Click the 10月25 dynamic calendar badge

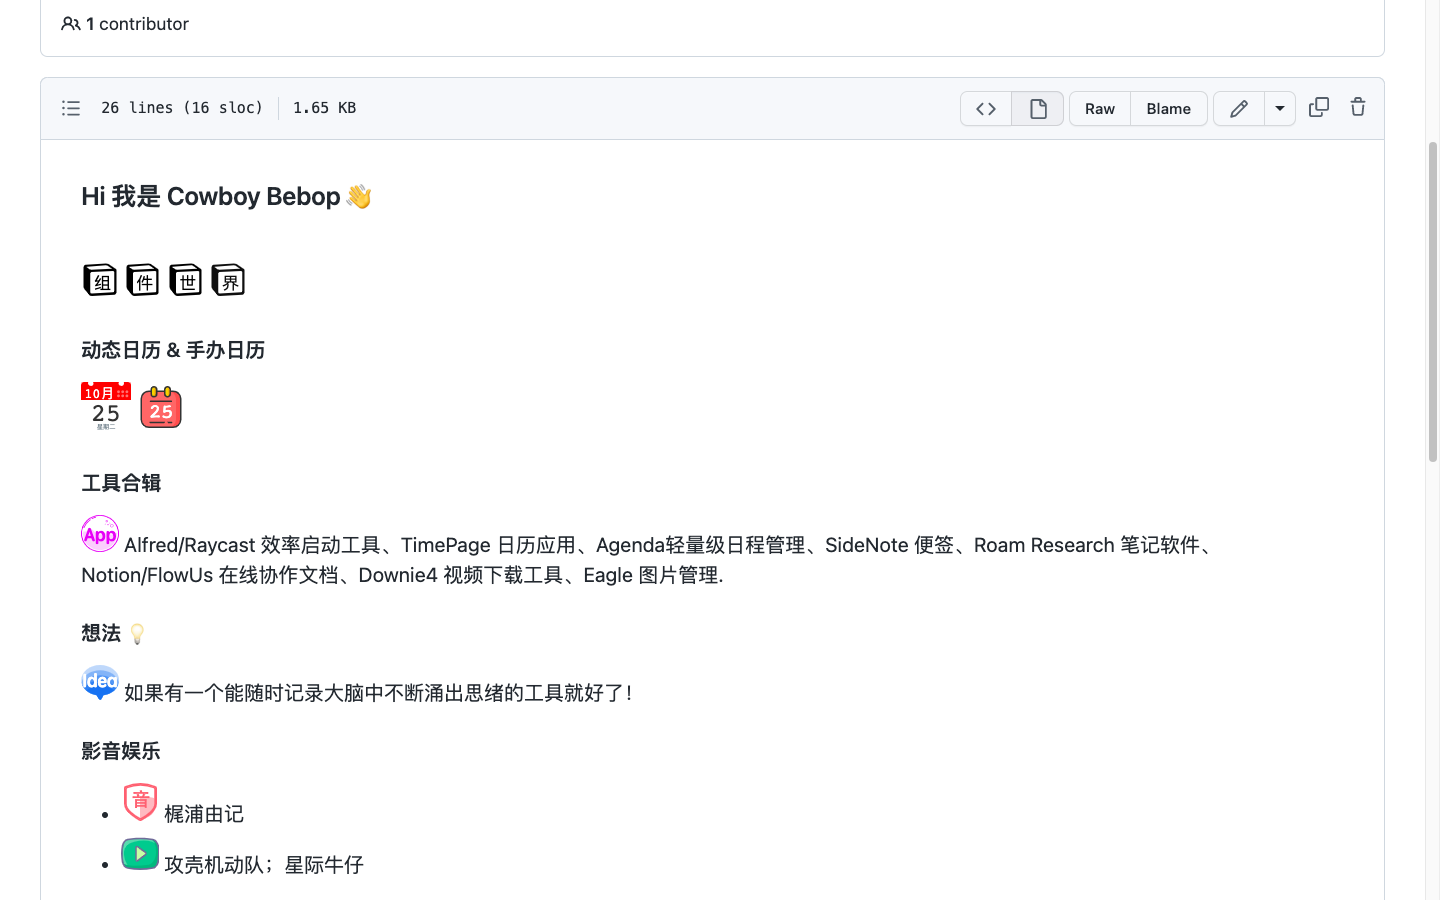pyautogui.click(x=106, y=405)
